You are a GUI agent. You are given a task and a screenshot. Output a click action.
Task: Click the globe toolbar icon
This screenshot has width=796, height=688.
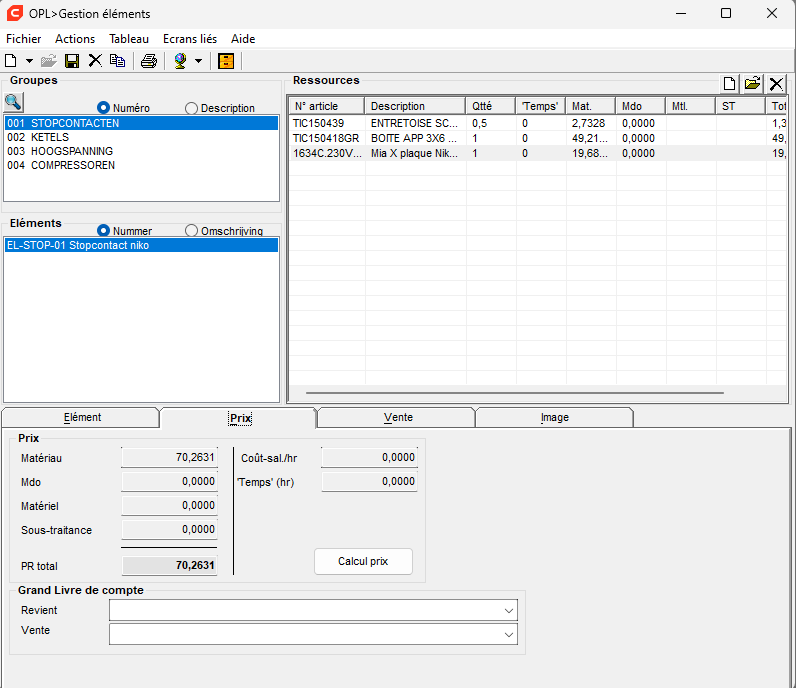180,61
